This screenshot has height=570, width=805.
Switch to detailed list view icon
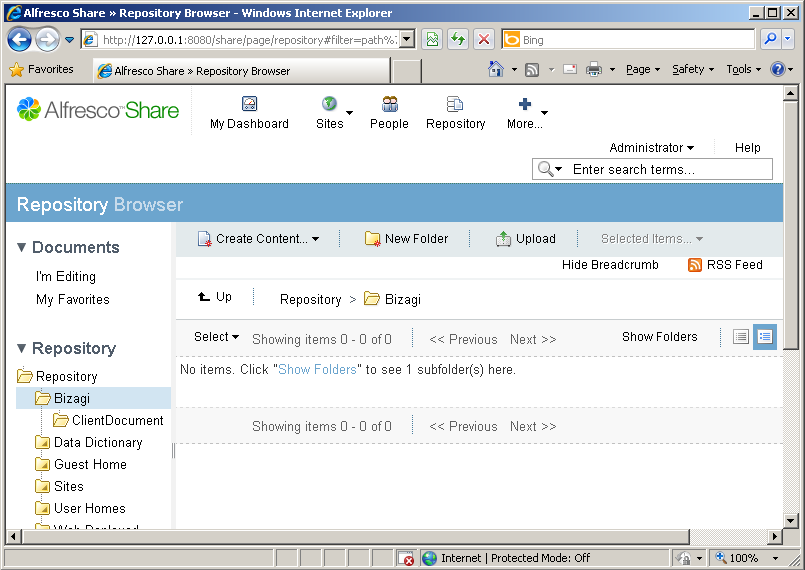(x=765, y=337)
